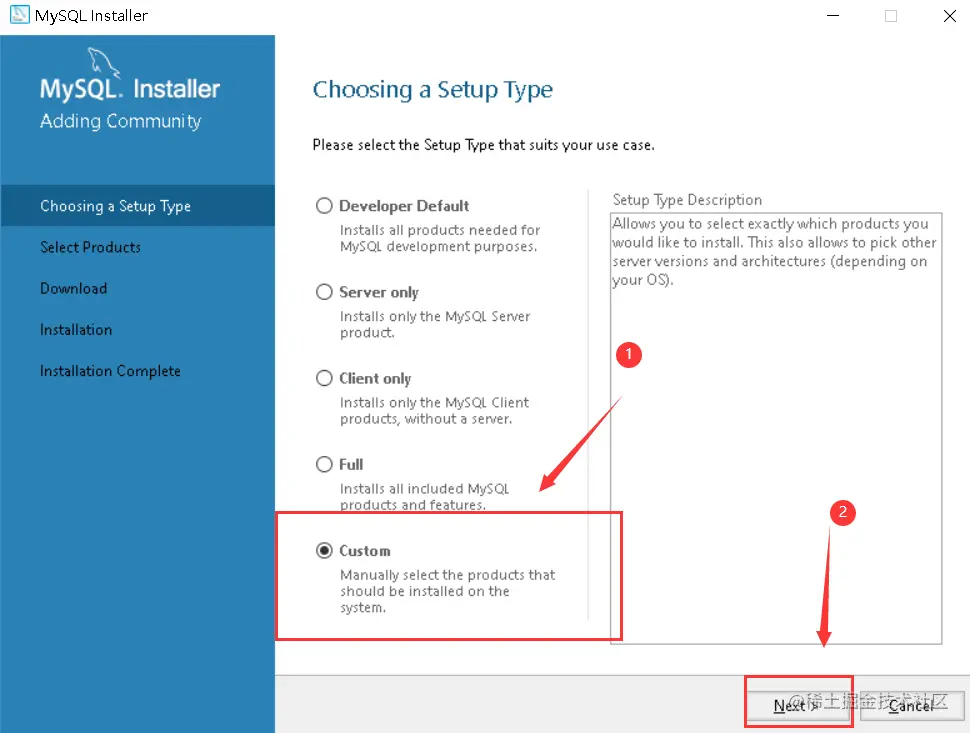Click 'Installs only the MySQL Server' description
970x733 pixels.
[435, 324]
